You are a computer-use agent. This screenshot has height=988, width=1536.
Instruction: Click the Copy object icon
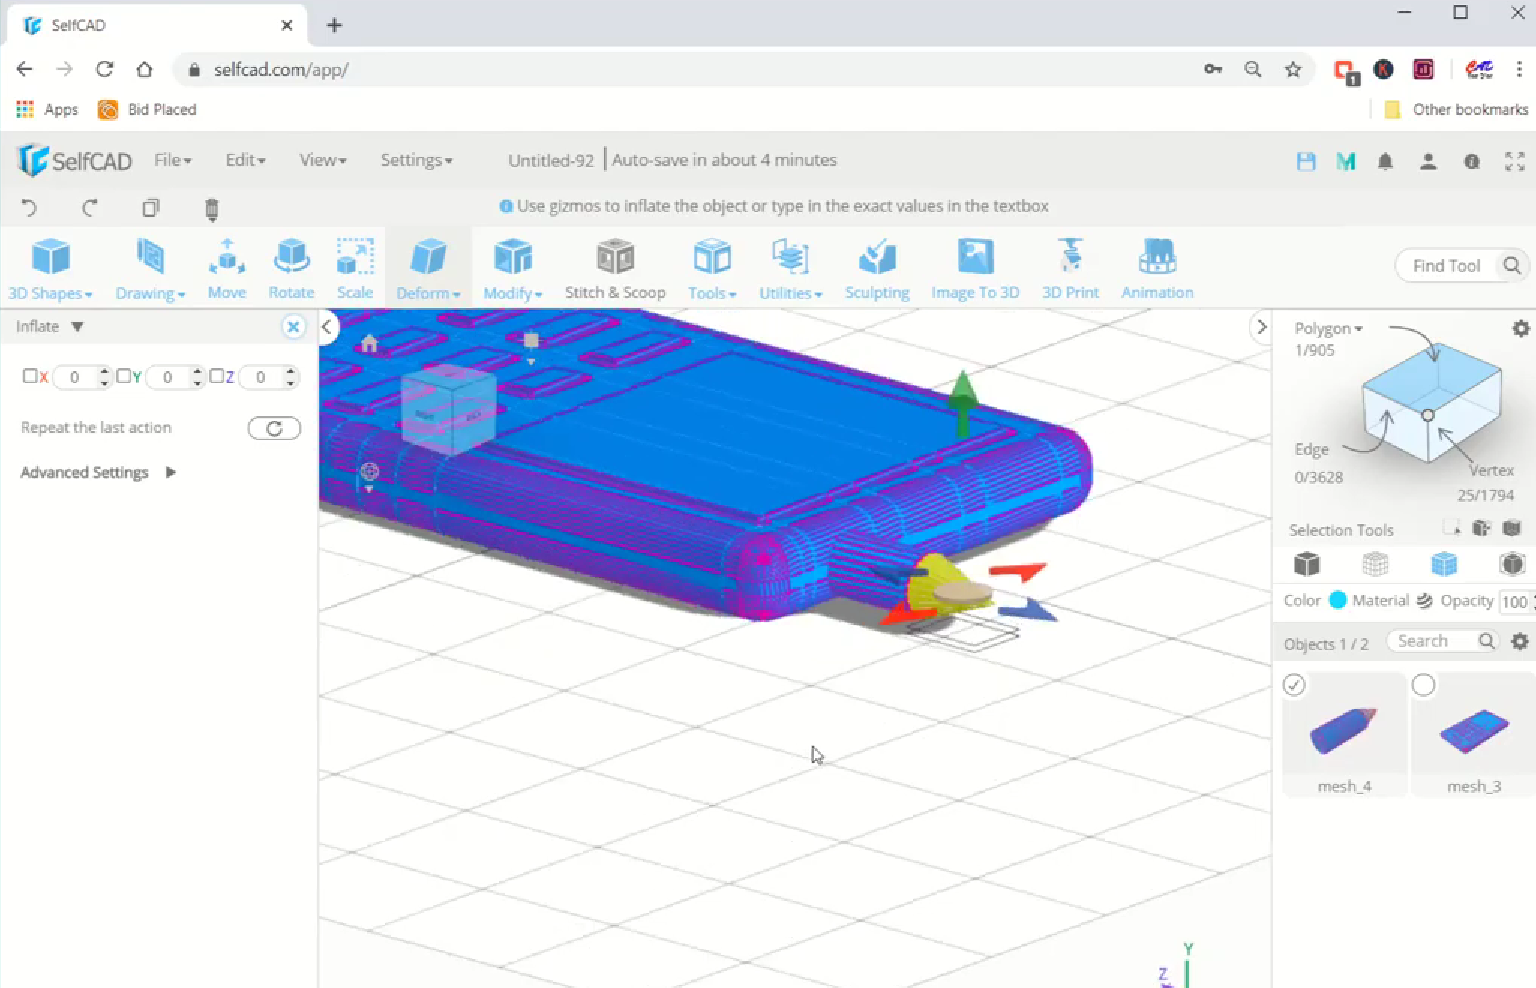151,208
